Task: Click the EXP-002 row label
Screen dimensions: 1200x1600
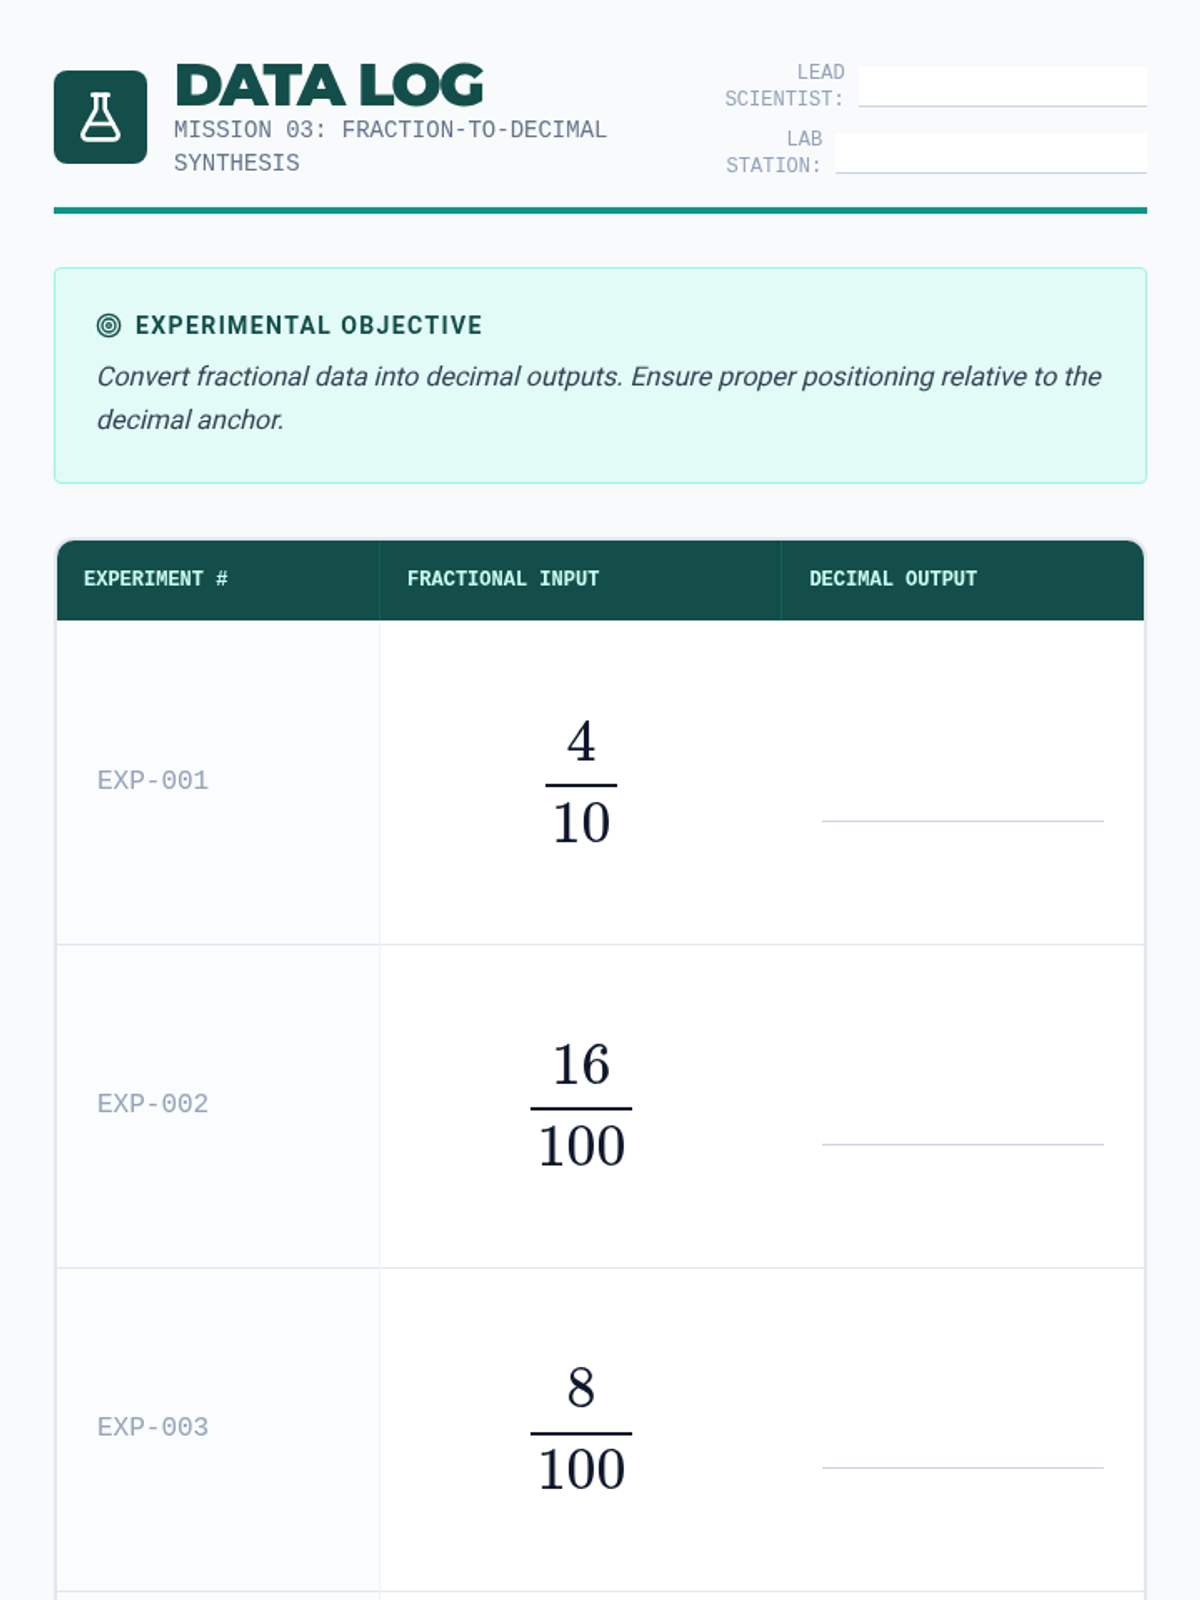Action: [153, 1104]
